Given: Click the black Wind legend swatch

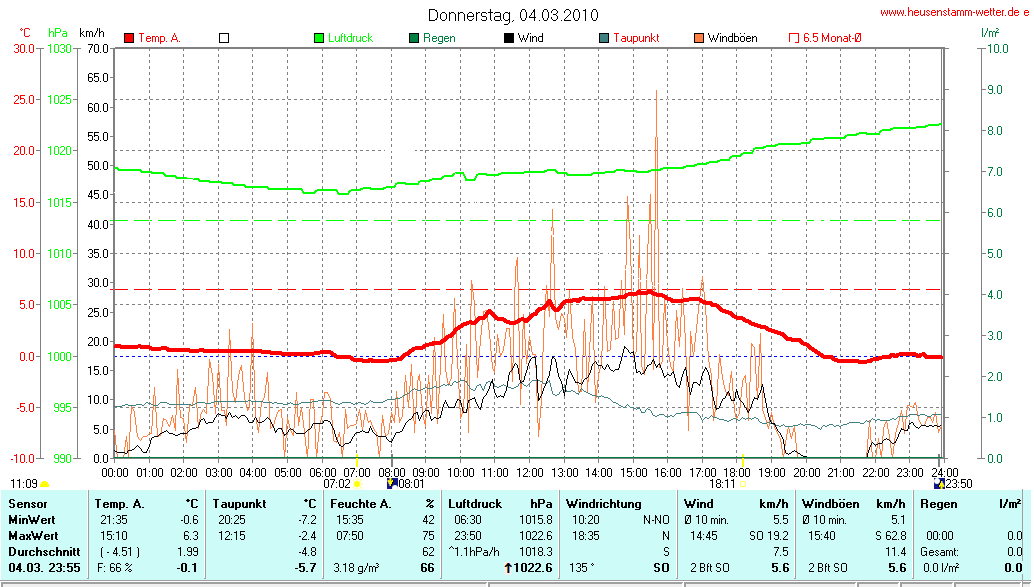Looking at the screenshot, I should pyautogui.click(x=509, y=38).
